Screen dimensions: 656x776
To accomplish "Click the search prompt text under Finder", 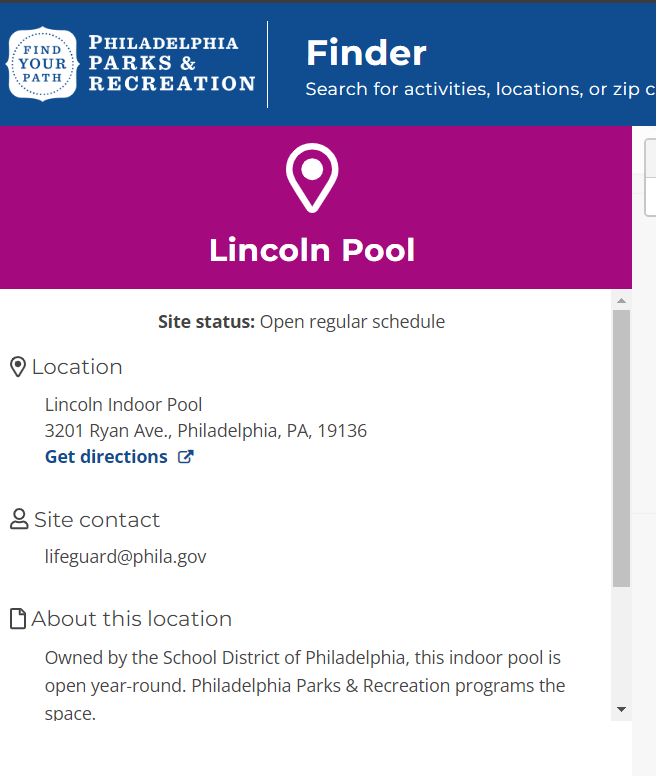I will pyautogui.click(x=480, y=89).
